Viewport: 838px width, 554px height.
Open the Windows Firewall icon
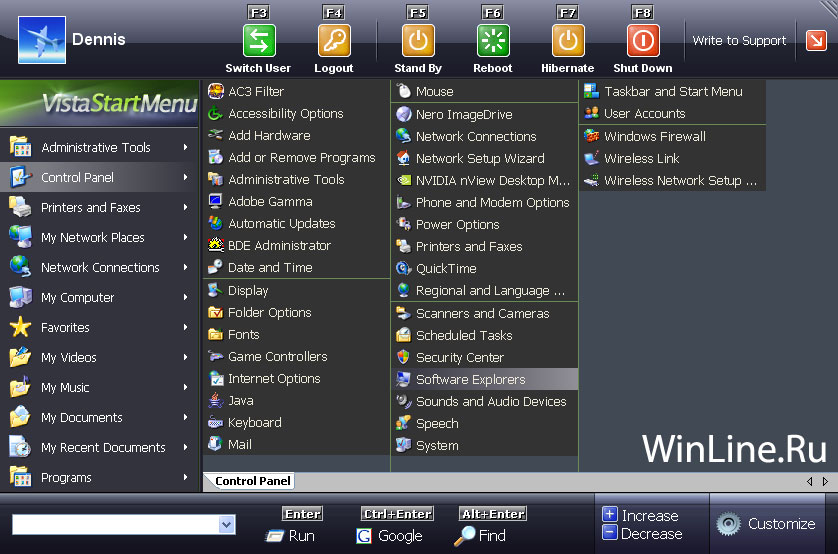coord(592,136)
